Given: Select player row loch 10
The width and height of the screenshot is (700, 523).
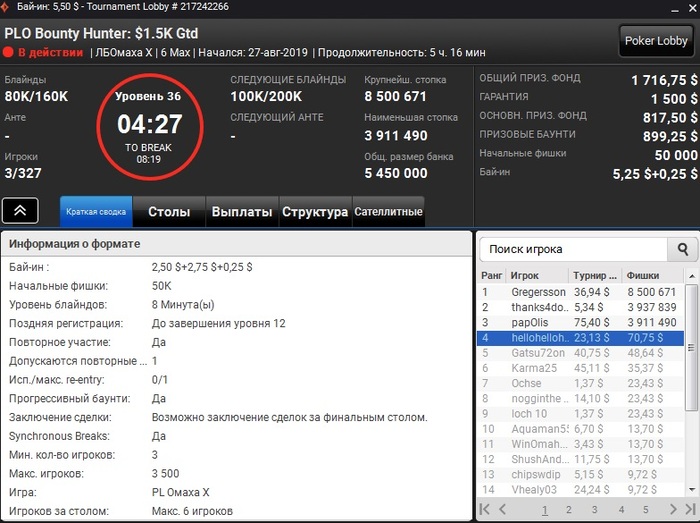Looking at the screenshot, I should [580, 414].
